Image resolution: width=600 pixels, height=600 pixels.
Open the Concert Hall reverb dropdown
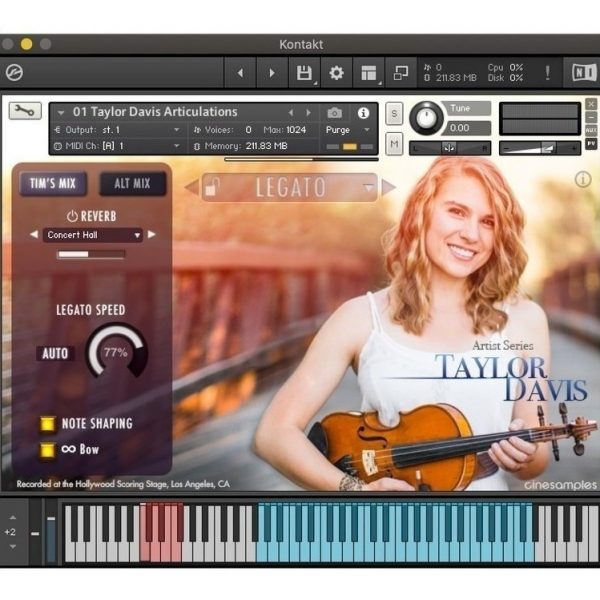click(x=93, y=235)
